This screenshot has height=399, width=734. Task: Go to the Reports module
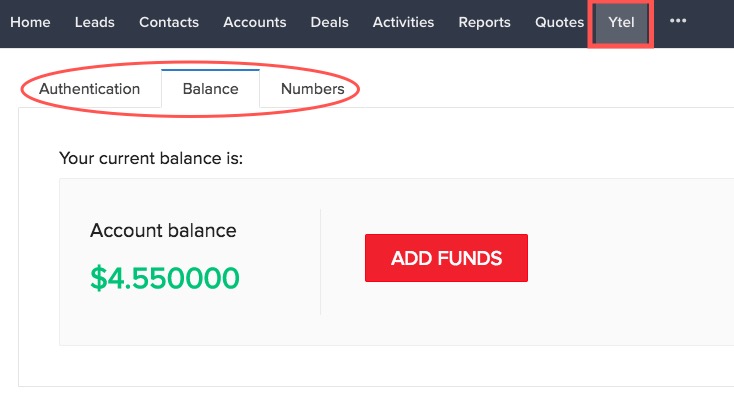pyautogui.click(x=484, y=22)
